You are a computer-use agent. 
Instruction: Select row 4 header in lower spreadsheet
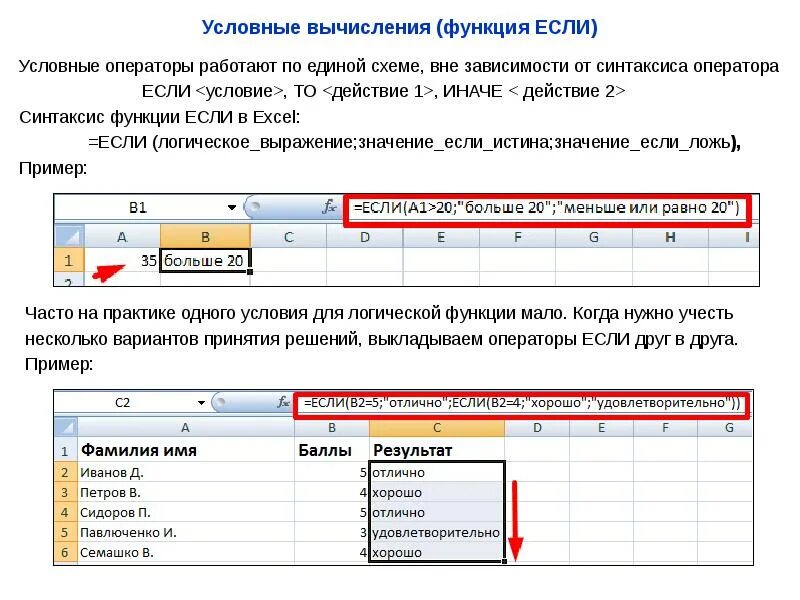pyautogui.click(x=66, y=512)
